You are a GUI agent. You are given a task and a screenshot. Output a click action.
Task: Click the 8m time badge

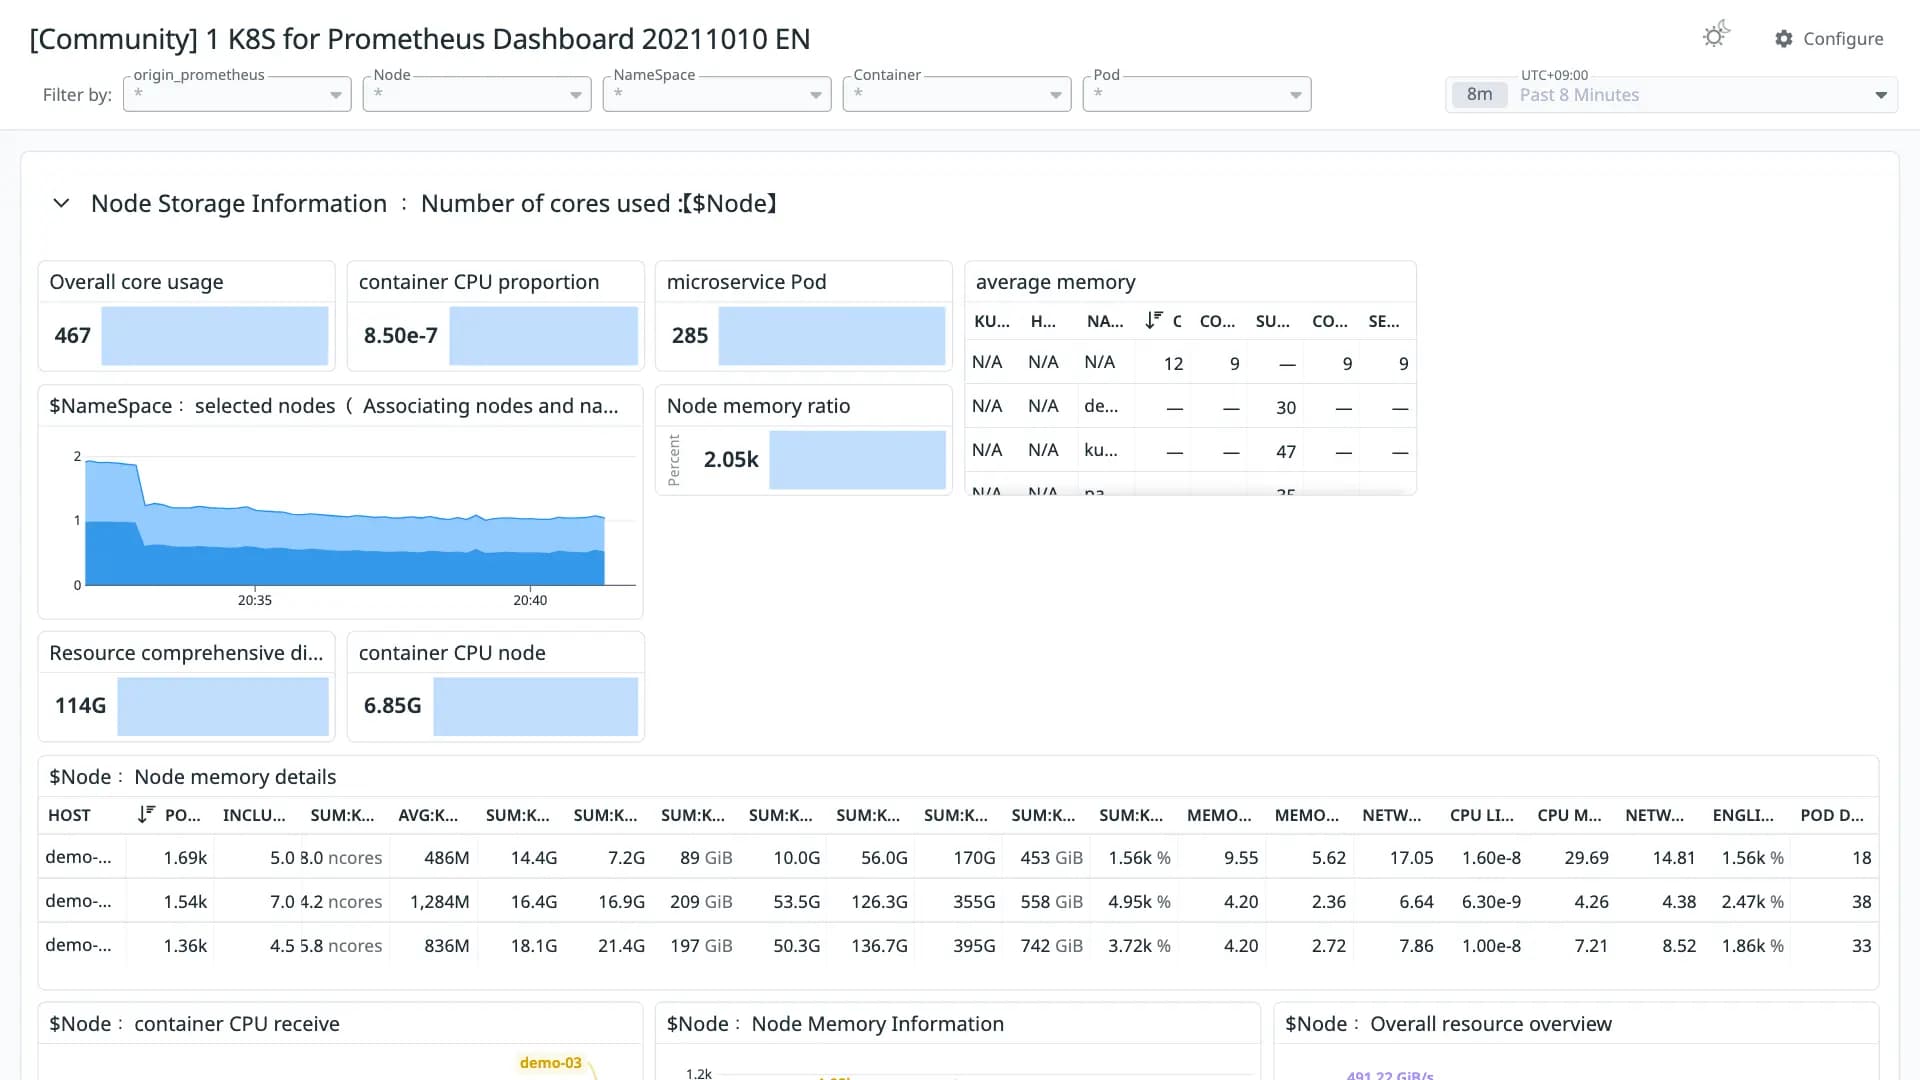(x=1479, y=95)
